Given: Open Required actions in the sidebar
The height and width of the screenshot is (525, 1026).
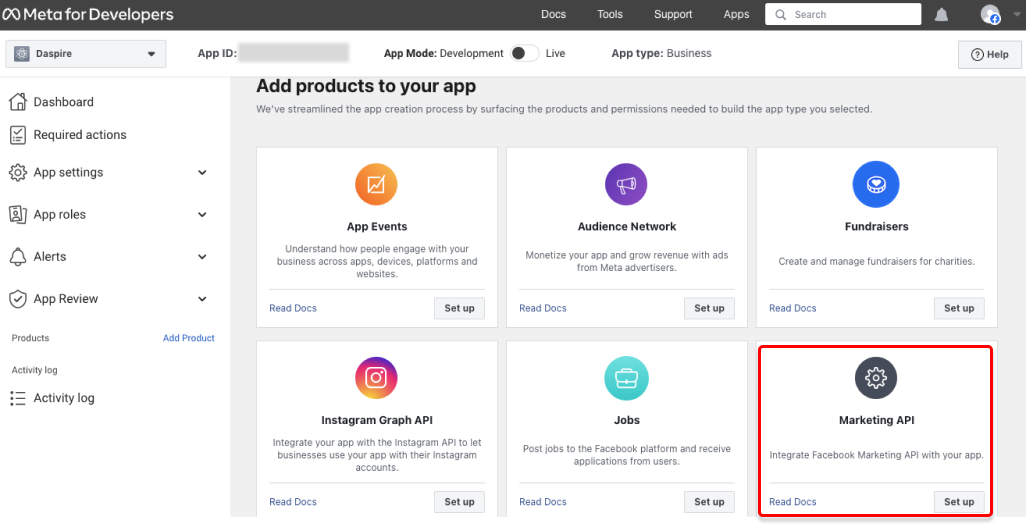Looking at the screenshot, I should (80, 135).
